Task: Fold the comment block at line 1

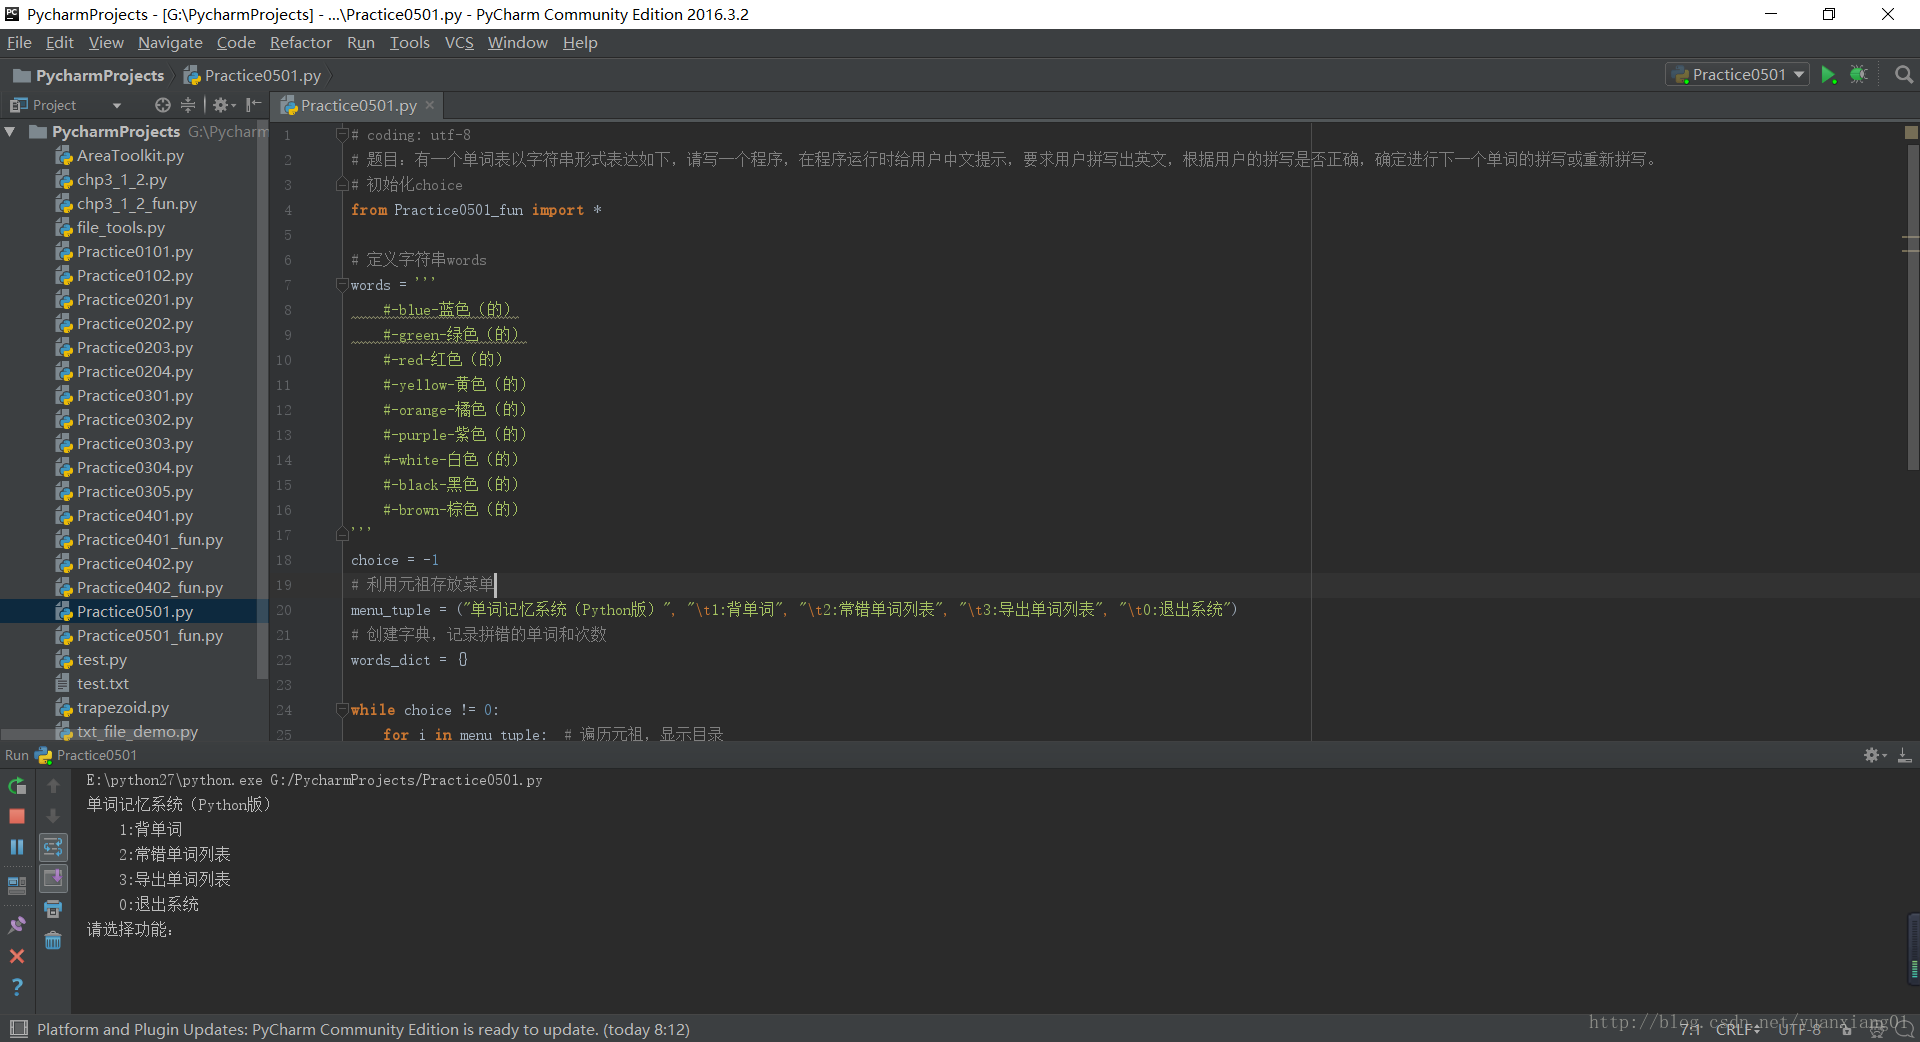Action: coord(342,135)
